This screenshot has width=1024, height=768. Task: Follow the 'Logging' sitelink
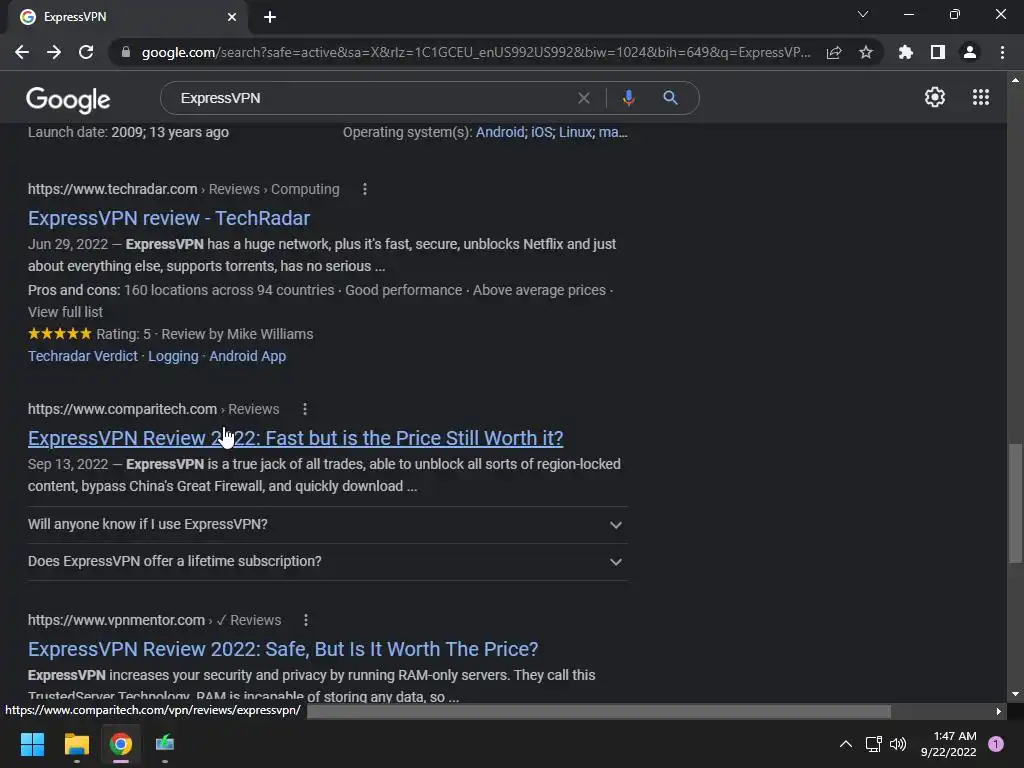[173, 356]
